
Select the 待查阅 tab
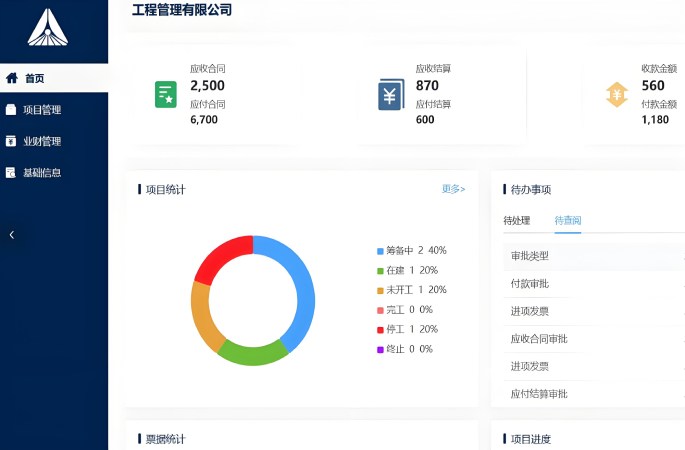click(x=568, y=221)
